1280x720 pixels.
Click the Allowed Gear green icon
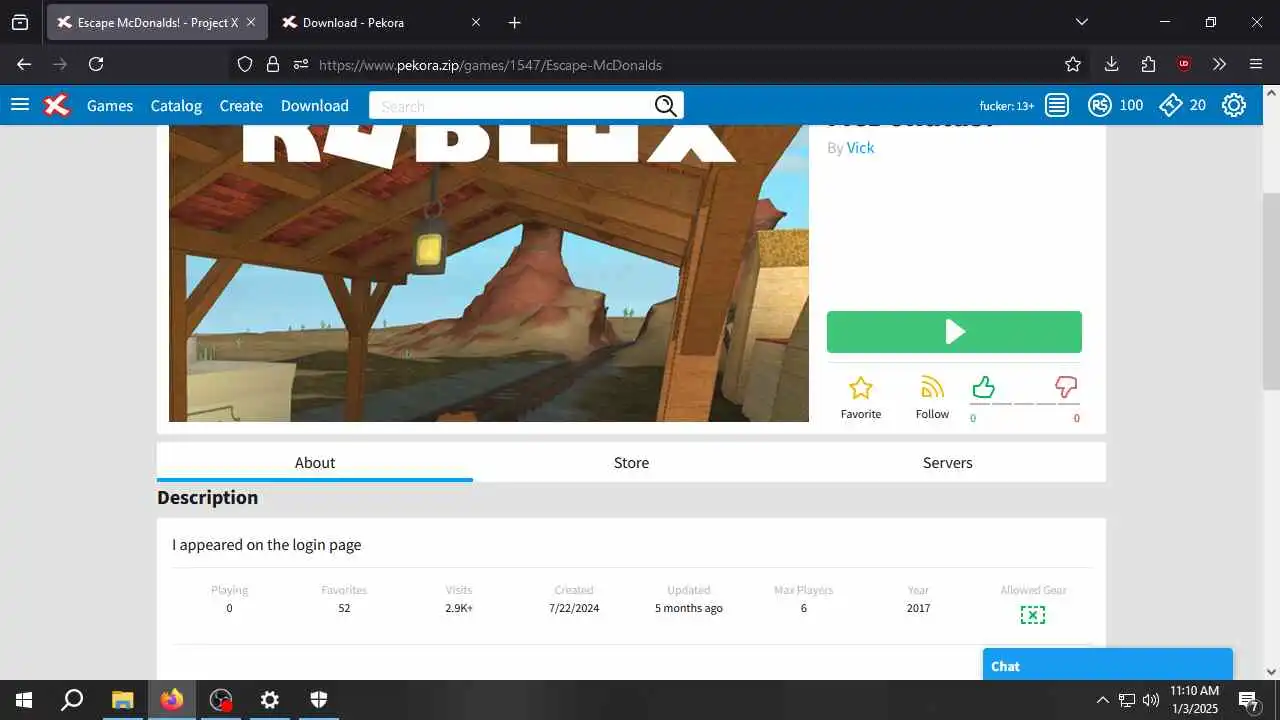tap(1033, 615)
